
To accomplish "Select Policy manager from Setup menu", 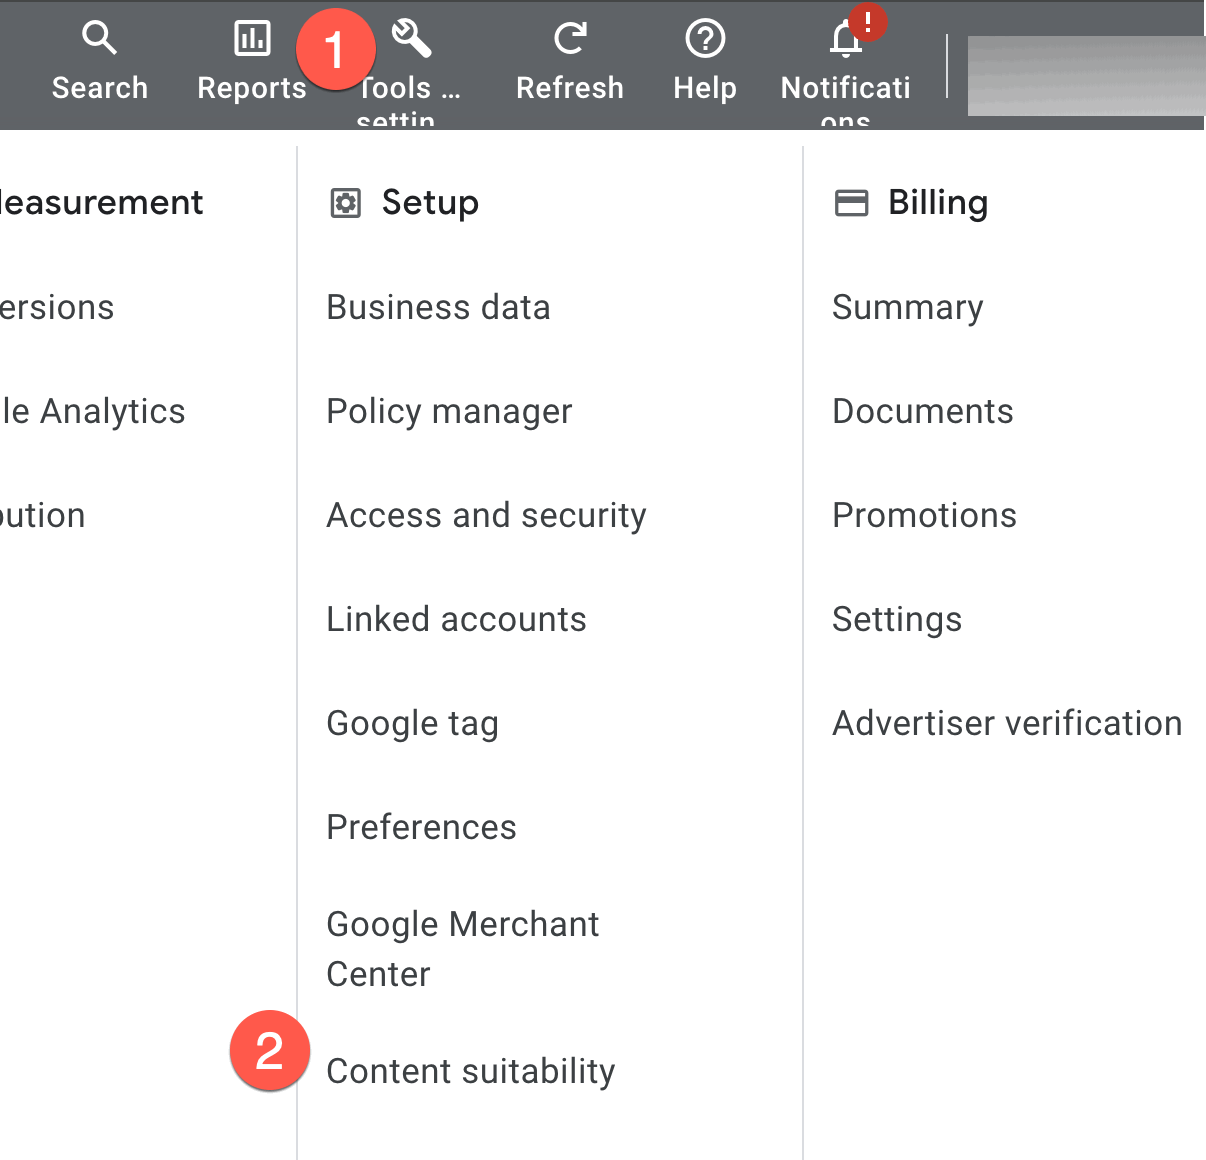I will [x=448, y=411].
